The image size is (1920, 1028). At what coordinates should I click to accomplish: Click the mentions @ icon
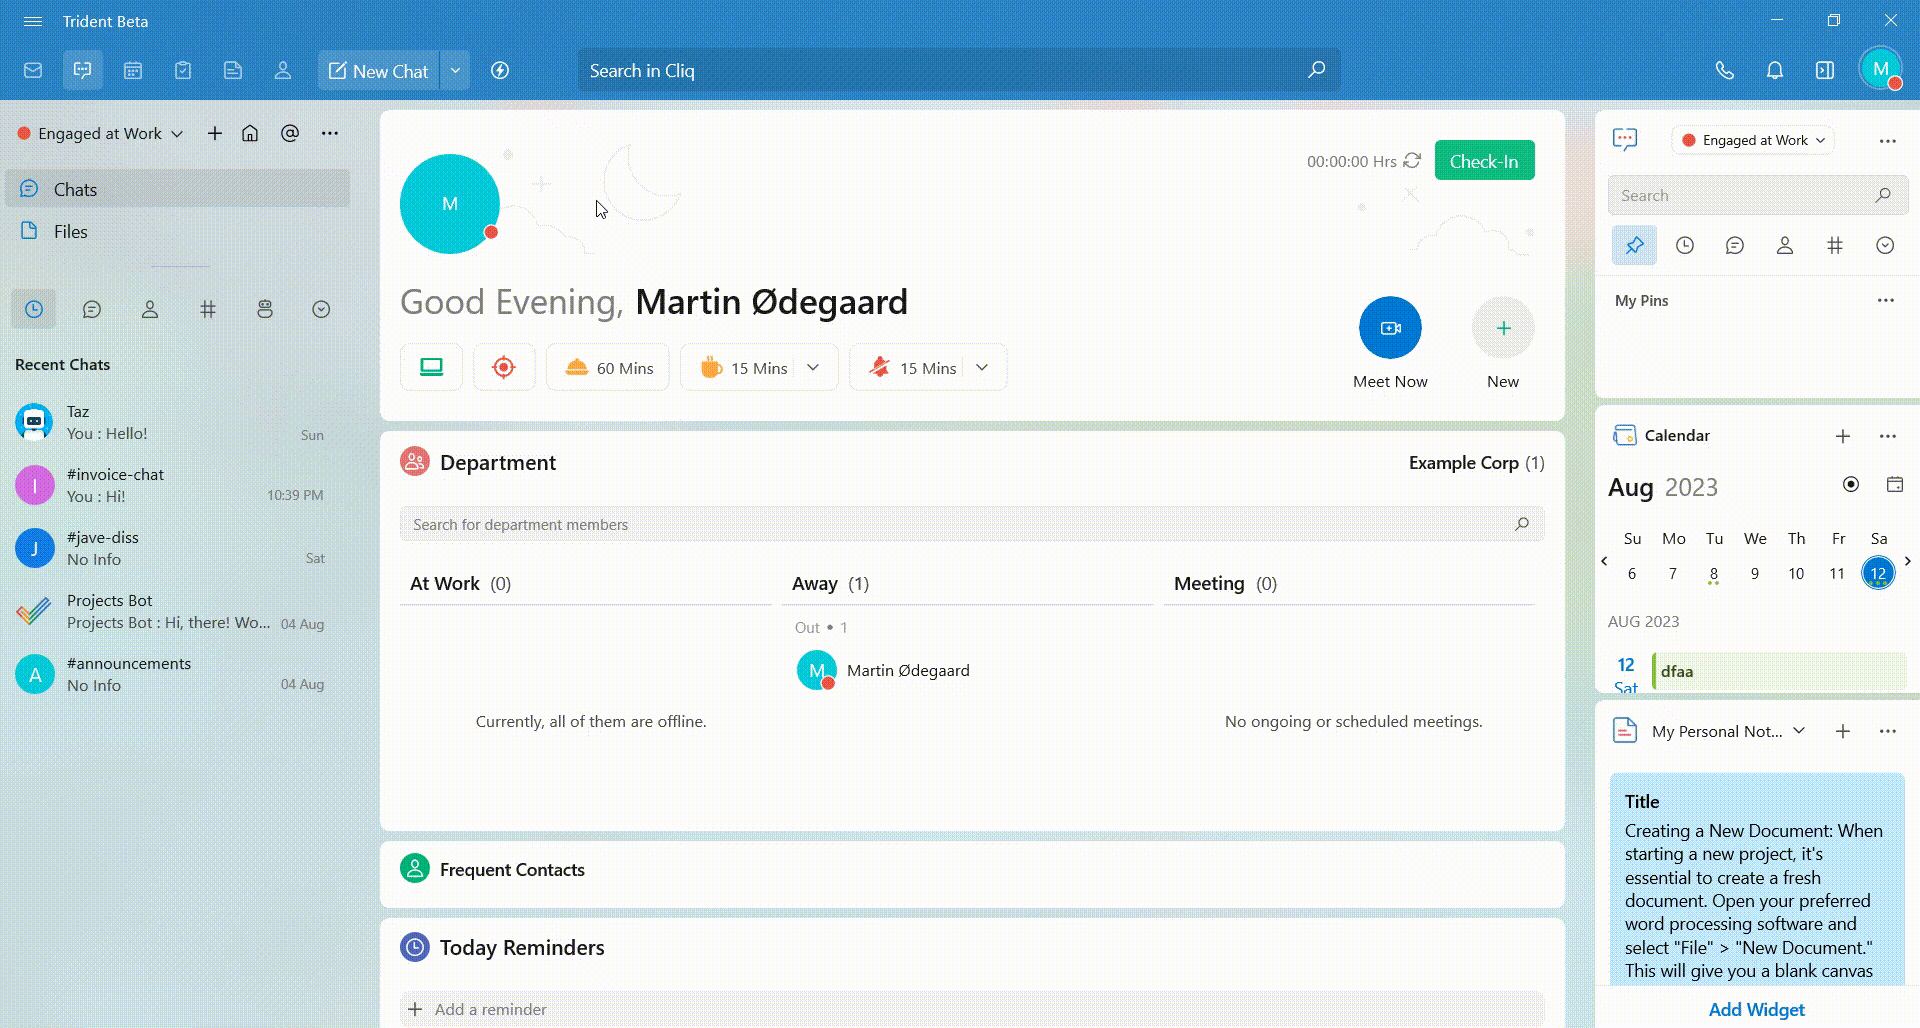290,133
